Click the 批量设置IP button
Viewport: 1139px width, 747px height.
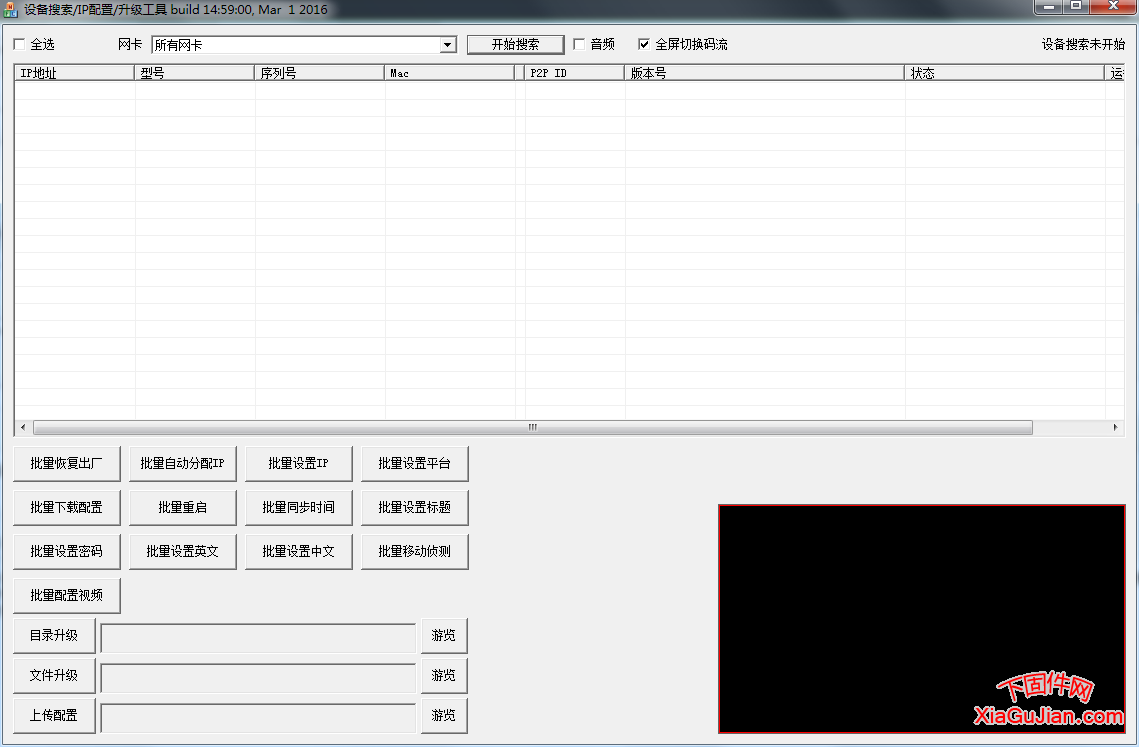(x=299, y=464)
